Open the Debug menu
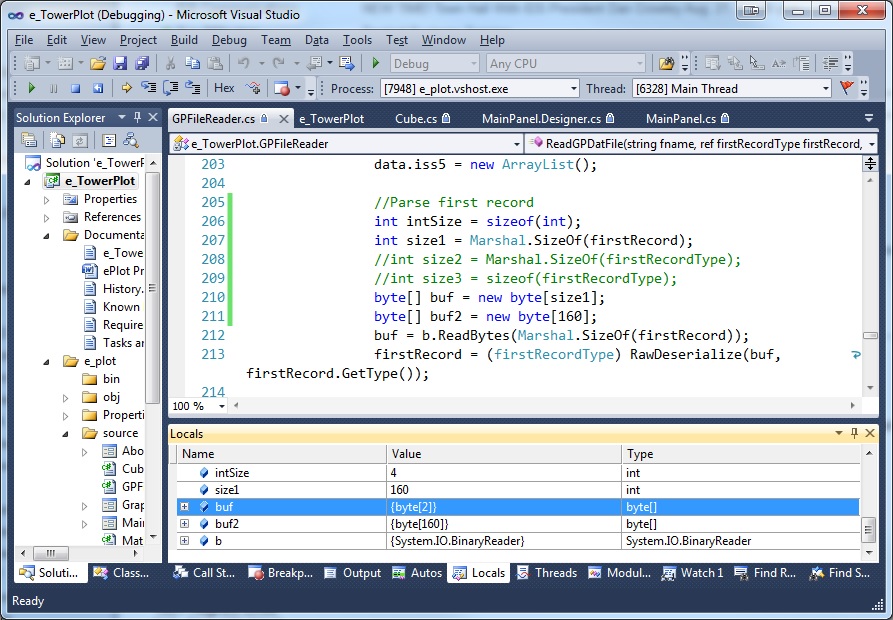 click(x=229, y=40)
